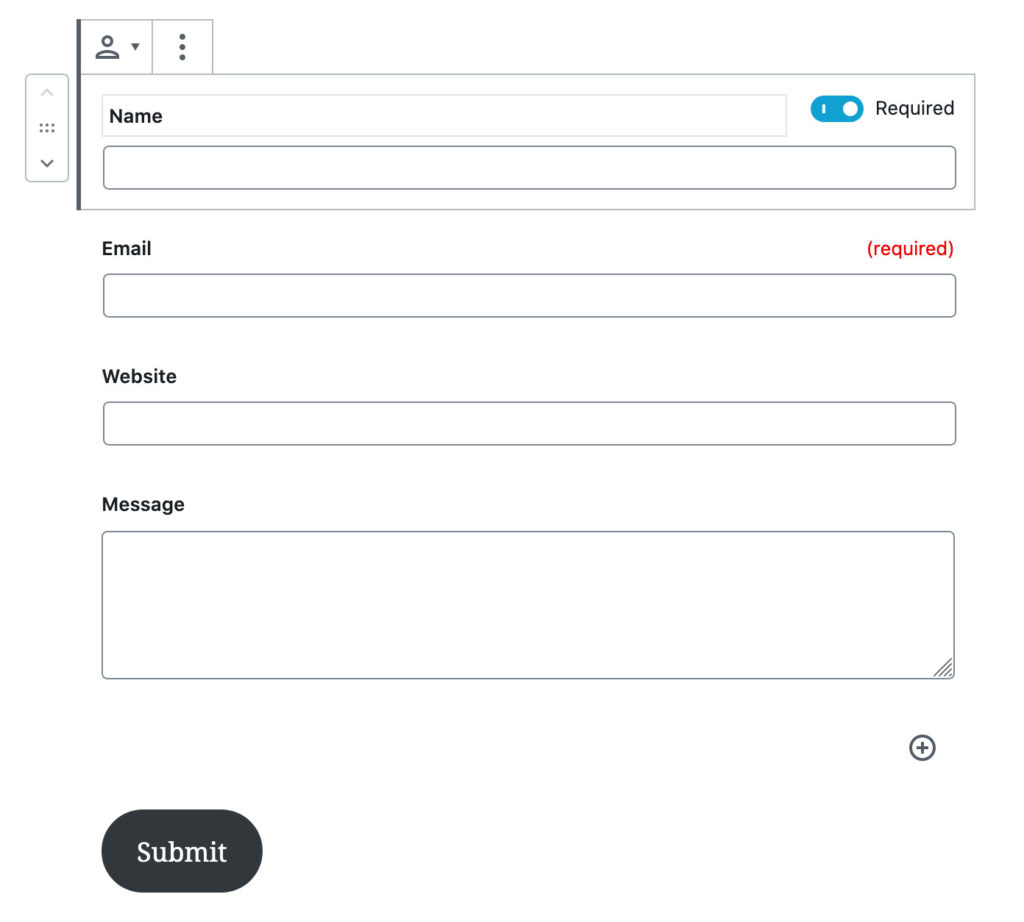Click the plus icon to add a block

pos(922,748)
